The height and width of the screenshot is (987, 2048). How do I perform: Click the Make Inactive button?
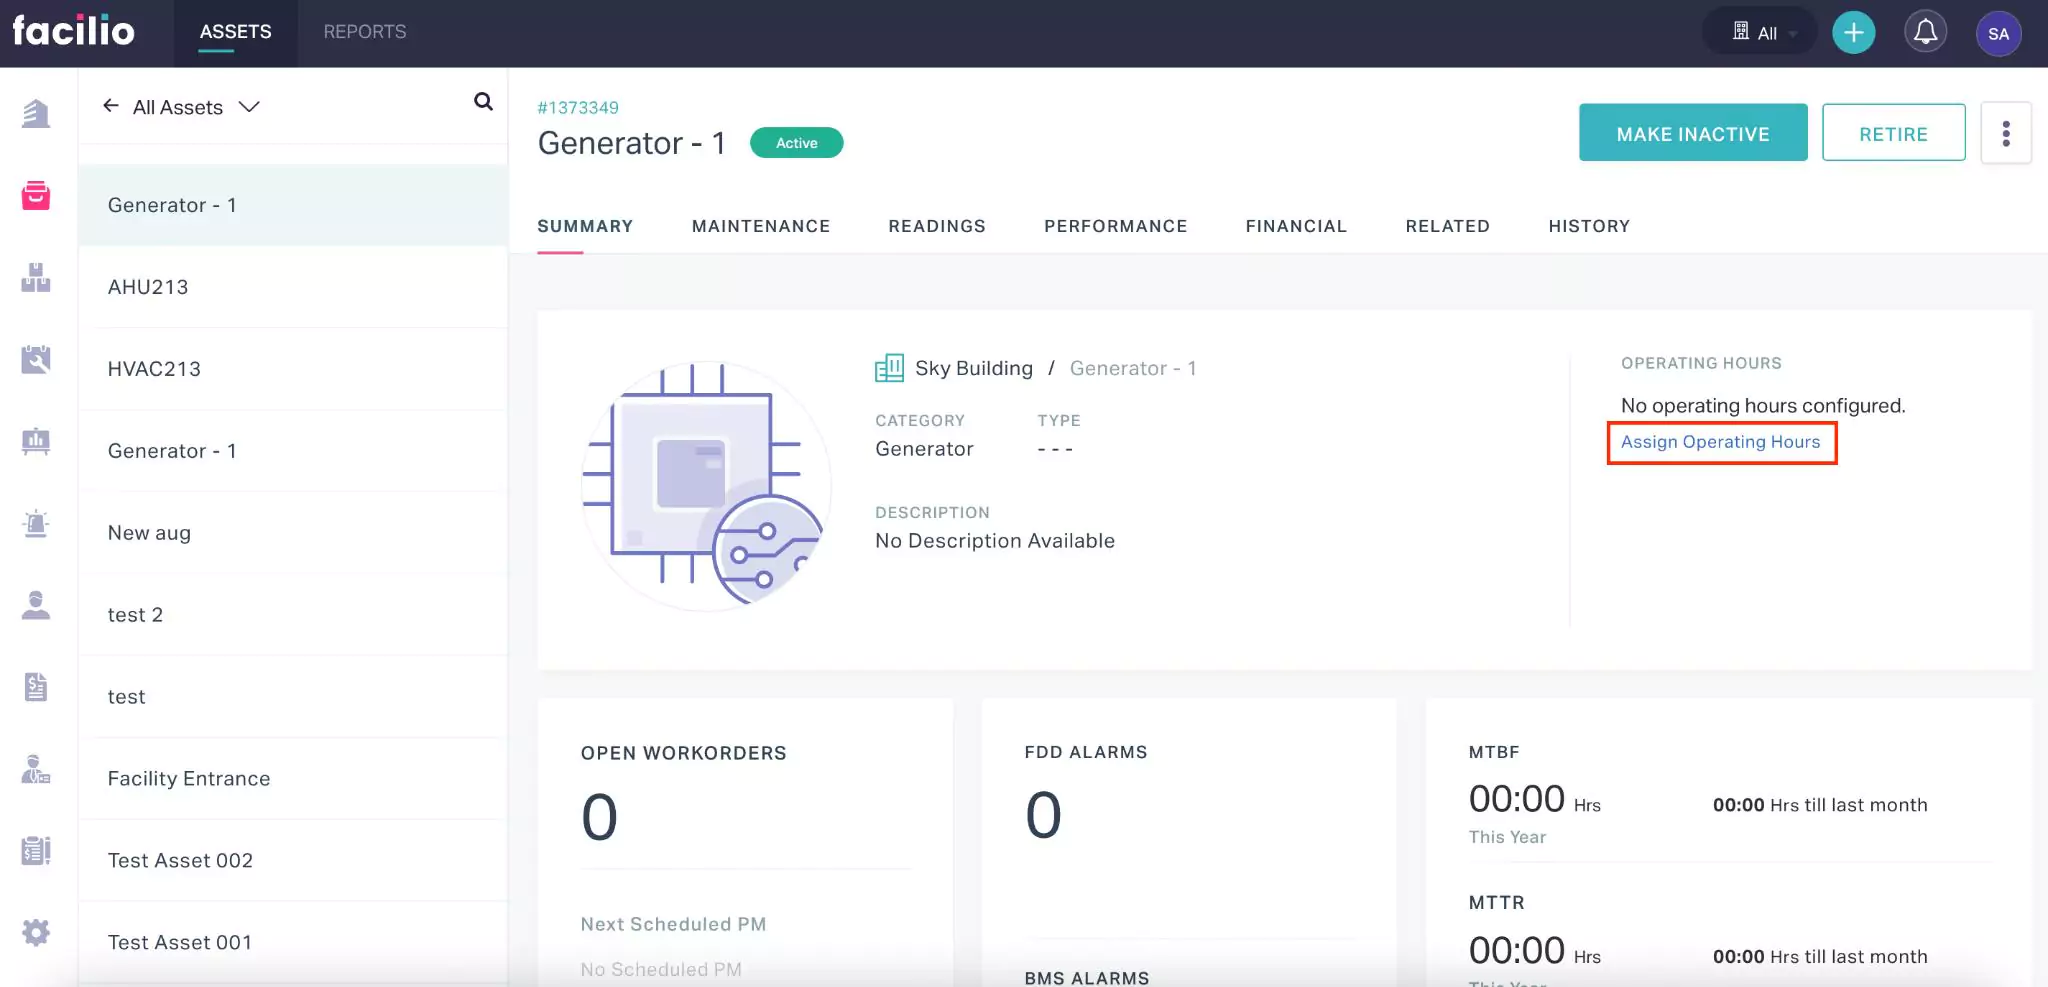(x=1692, y=133)
